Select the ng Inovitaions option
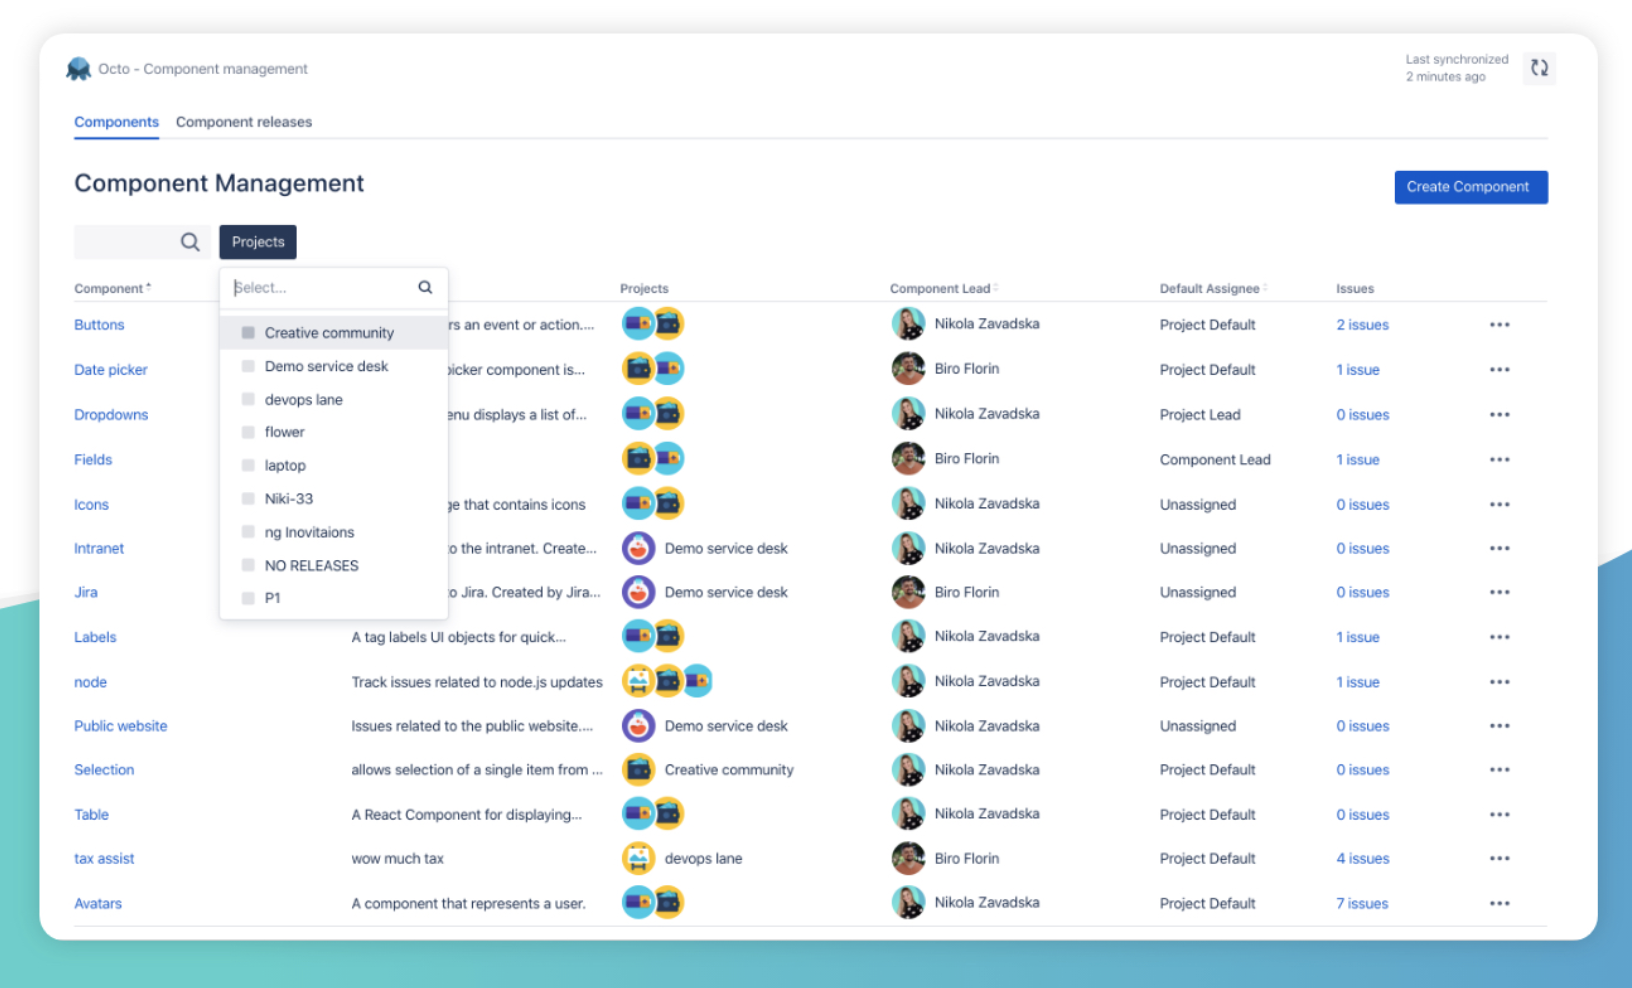Viewport: 1632px width, 988px height. pos(334,532)
